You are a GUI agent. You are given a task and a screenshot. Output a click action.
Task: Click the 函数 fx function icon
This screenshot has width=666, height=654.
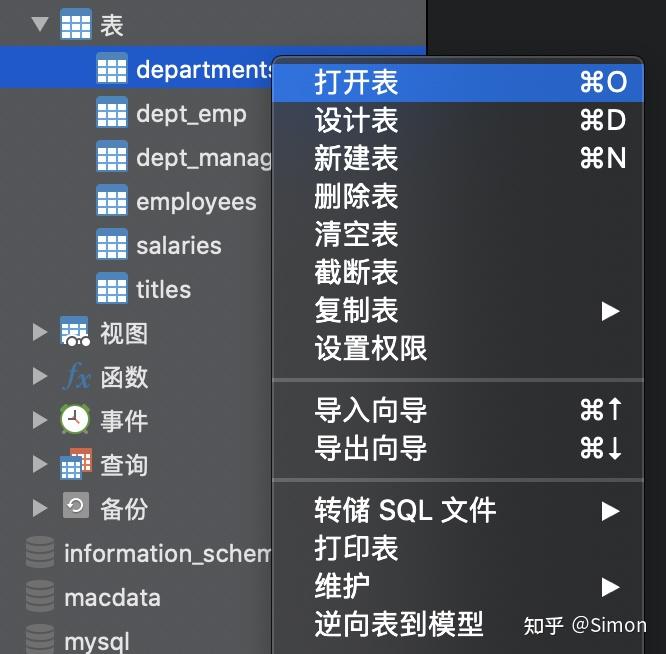point(75,377)
